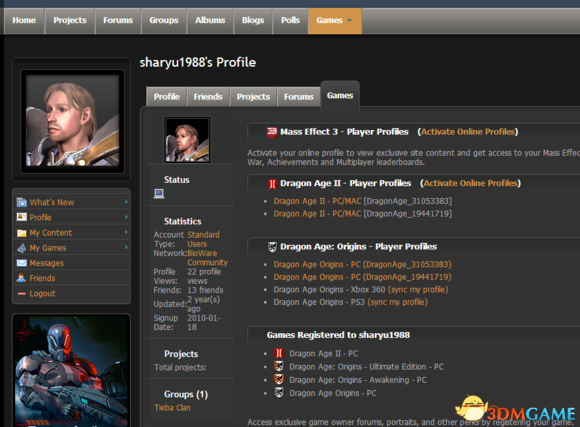
Task: Click the "Dragon Age: Origins - Awakening - PC" entry
Action: pos(358,380)
